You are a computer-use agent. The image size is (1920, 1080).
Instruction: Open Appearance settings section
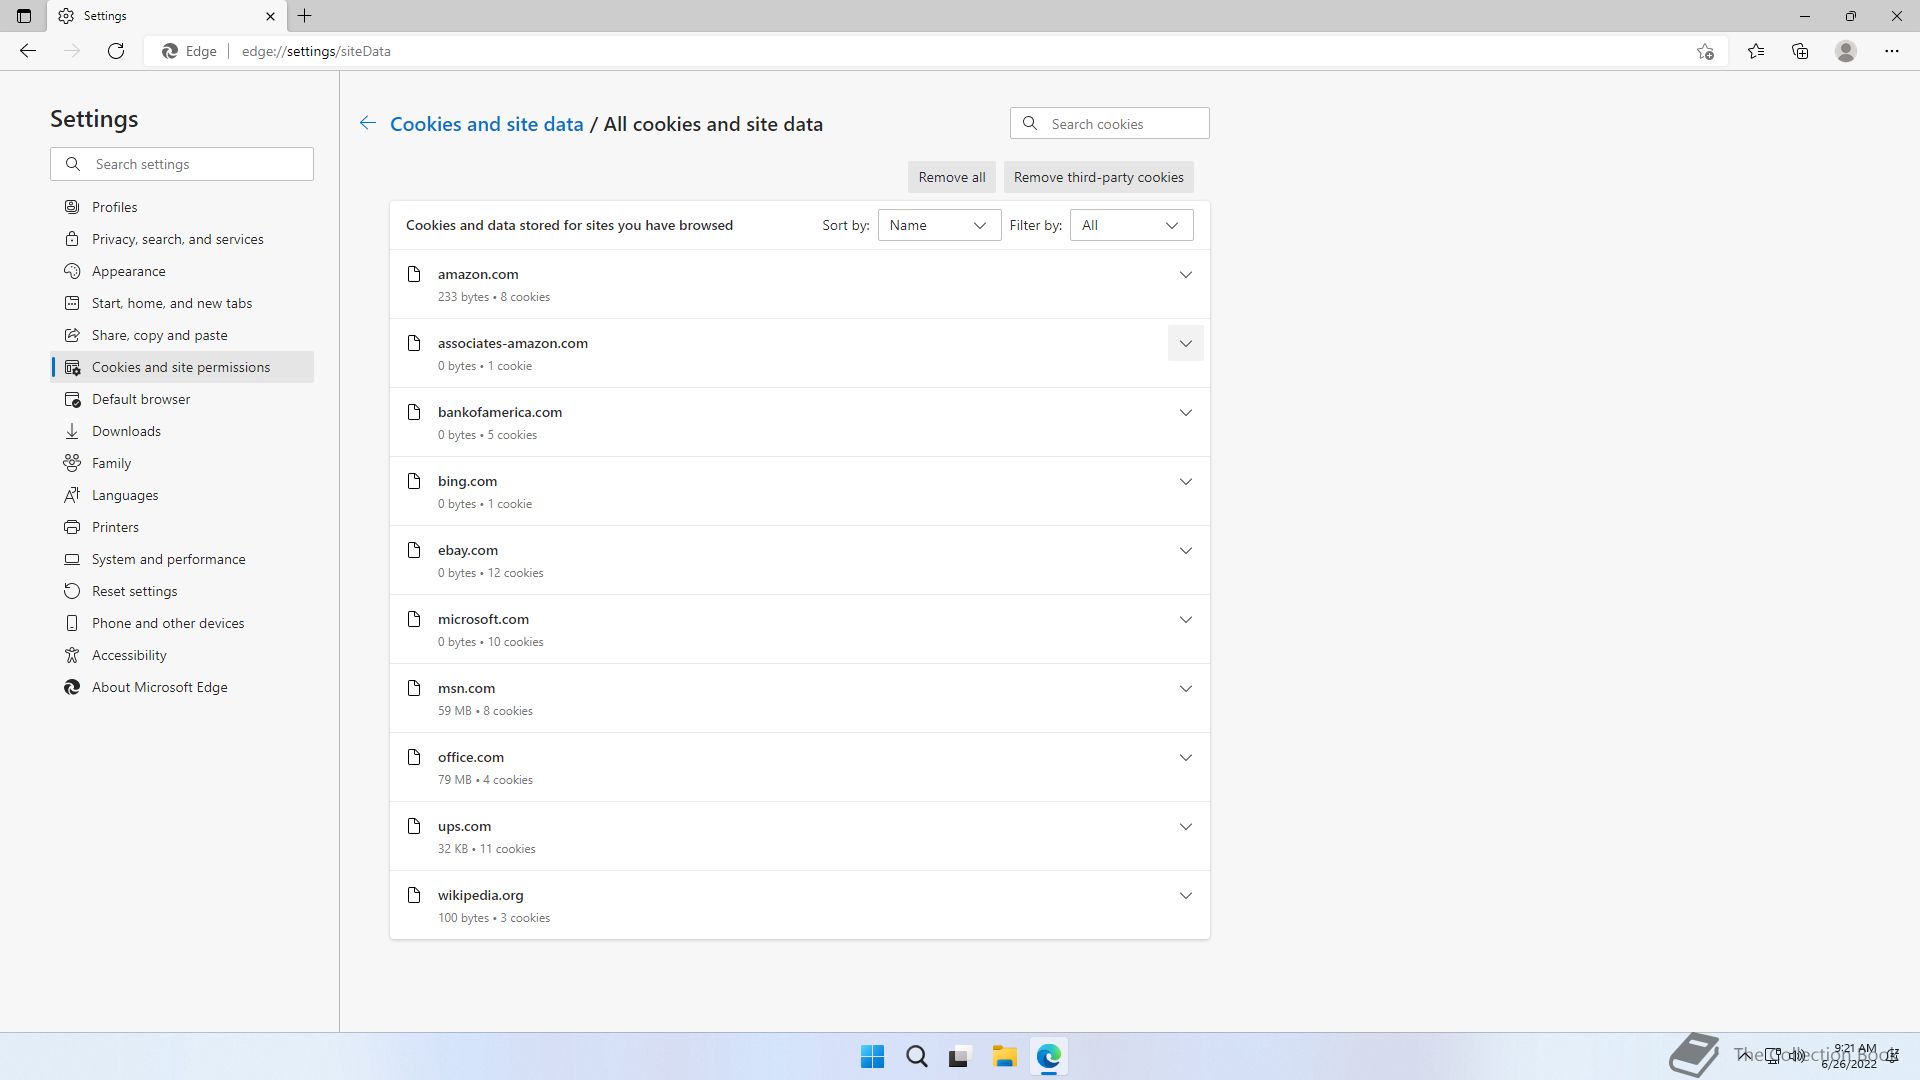182,271
